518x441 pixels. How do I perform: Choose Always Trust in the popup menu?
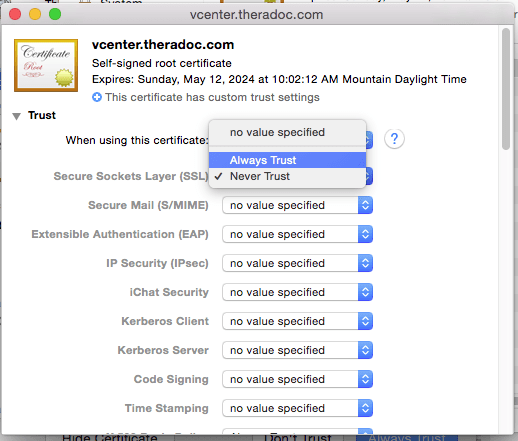[287, 160]
